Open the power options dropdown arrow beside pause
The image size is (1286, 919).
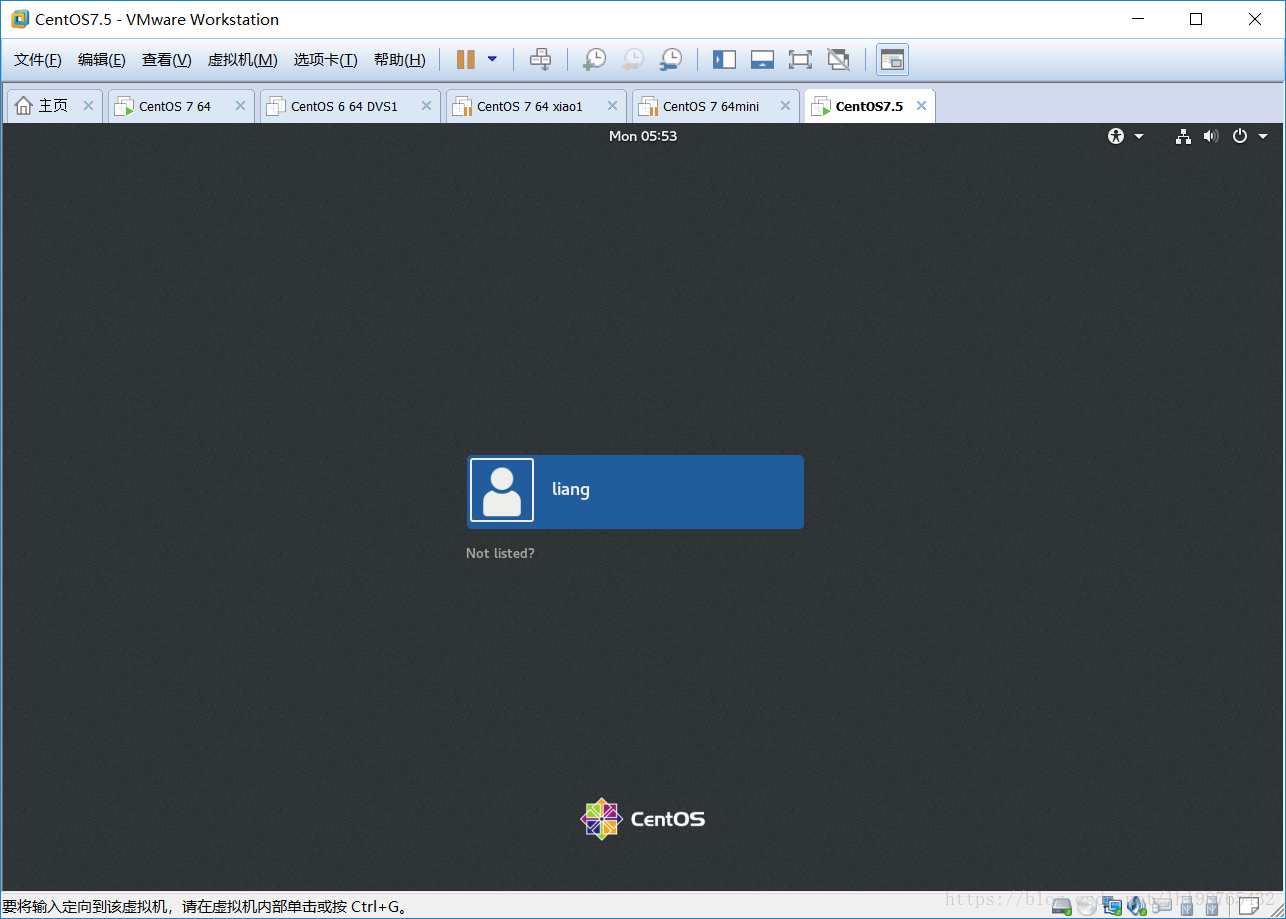pyautogui.click(x=492, y=59)
